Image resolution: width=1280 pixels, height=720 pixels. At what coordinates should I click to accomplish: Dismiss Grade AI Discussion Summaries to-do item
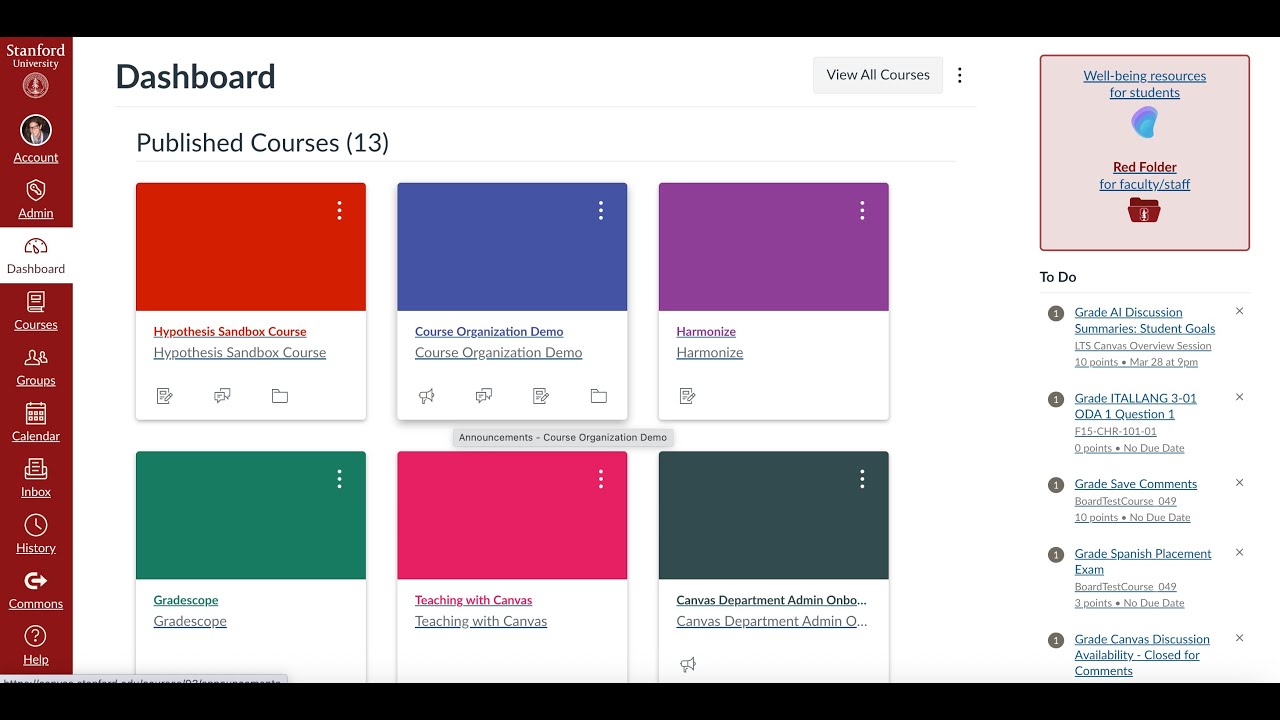(1239, 311)
